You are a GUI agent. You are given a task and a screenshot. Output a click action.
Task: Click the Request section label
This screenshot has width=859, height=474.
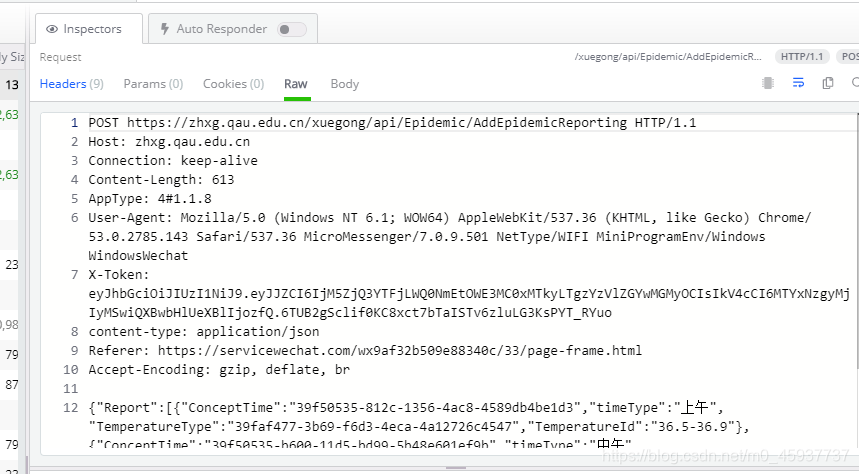(60, 57)
